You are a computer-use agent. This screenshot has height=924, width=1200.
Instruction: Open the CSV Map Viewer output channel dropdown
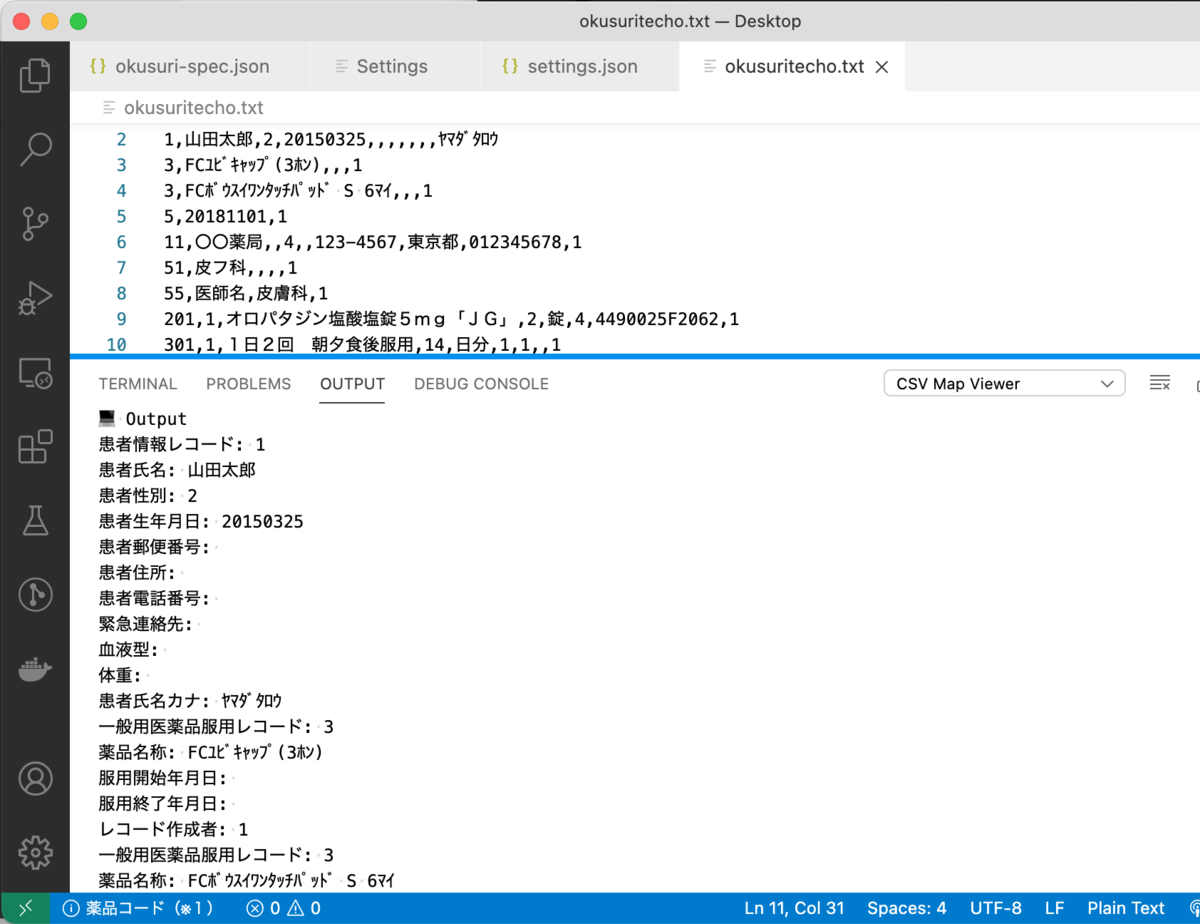[1004, 383]
